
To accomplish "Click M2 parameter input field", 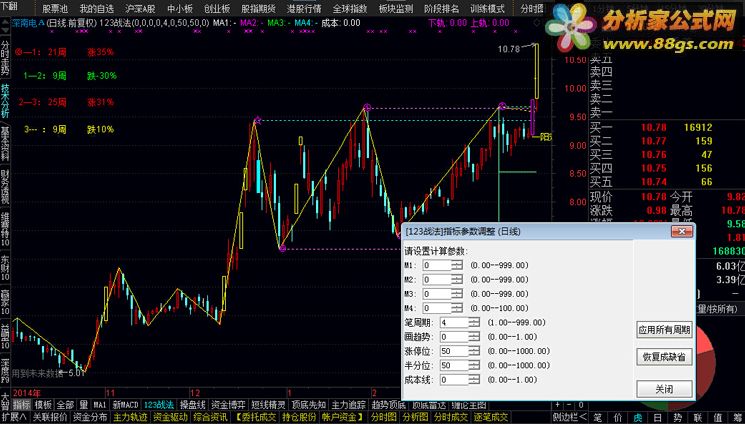I will [x=437, y=280].
